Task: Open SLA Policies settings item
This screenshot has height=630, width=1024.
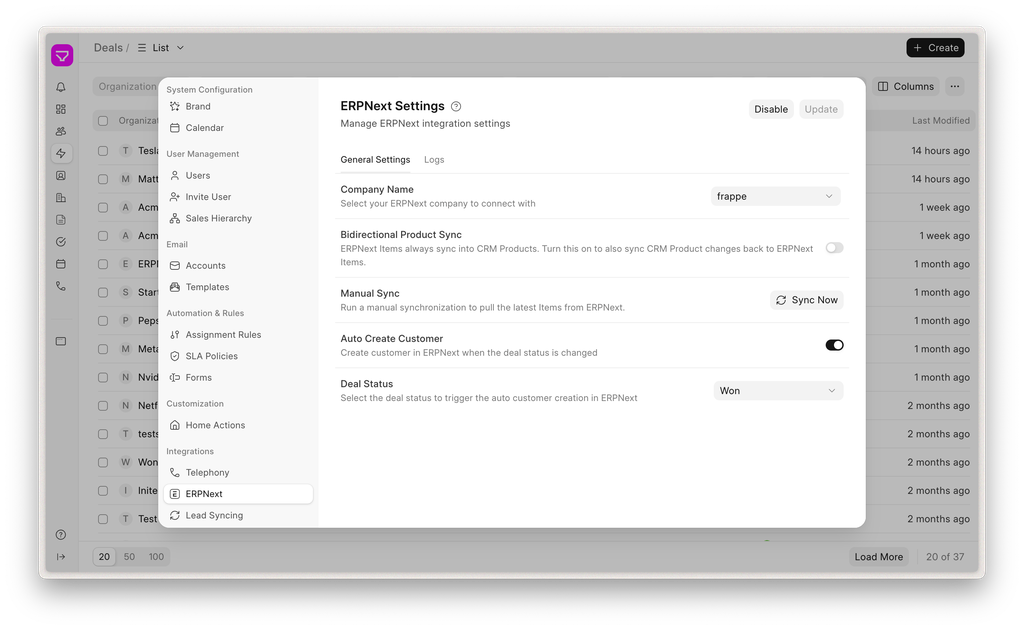Action: (238, 356)
